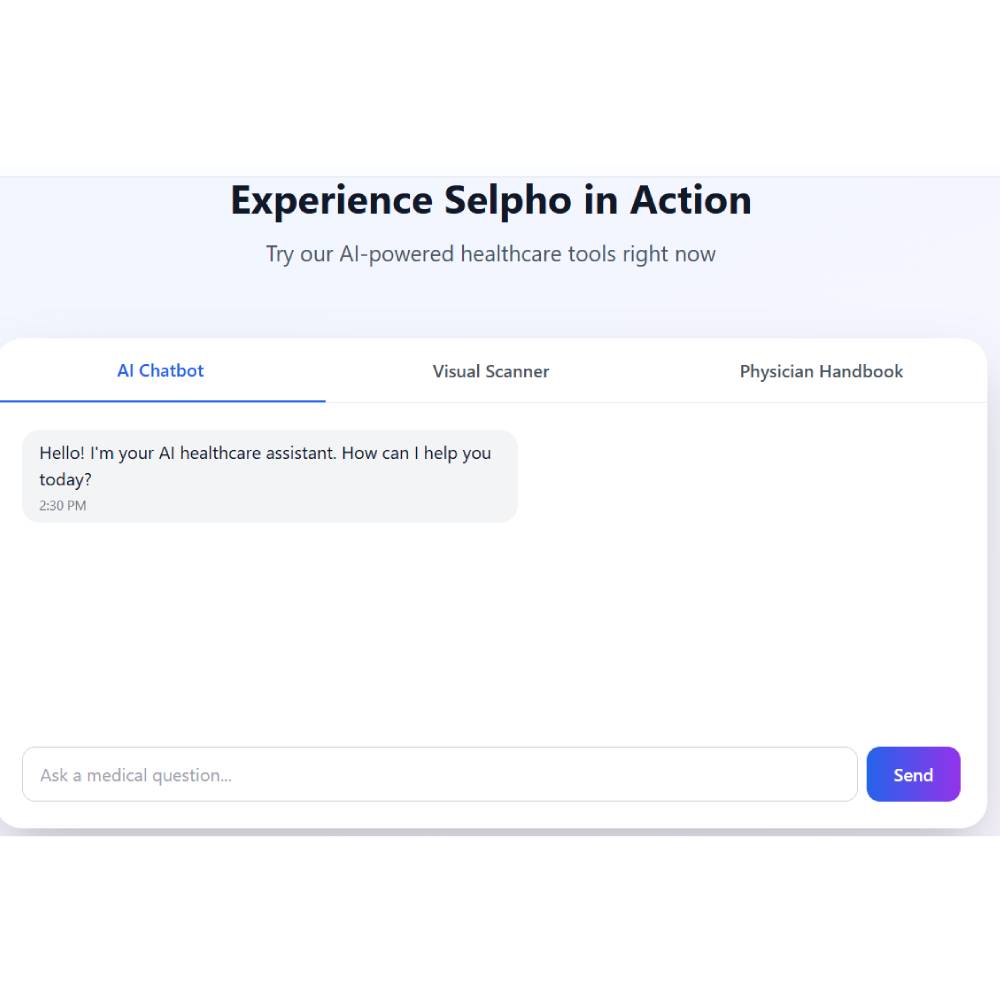Click the placeholder text in the question field
The image size is (1000, 1000).
136,775
